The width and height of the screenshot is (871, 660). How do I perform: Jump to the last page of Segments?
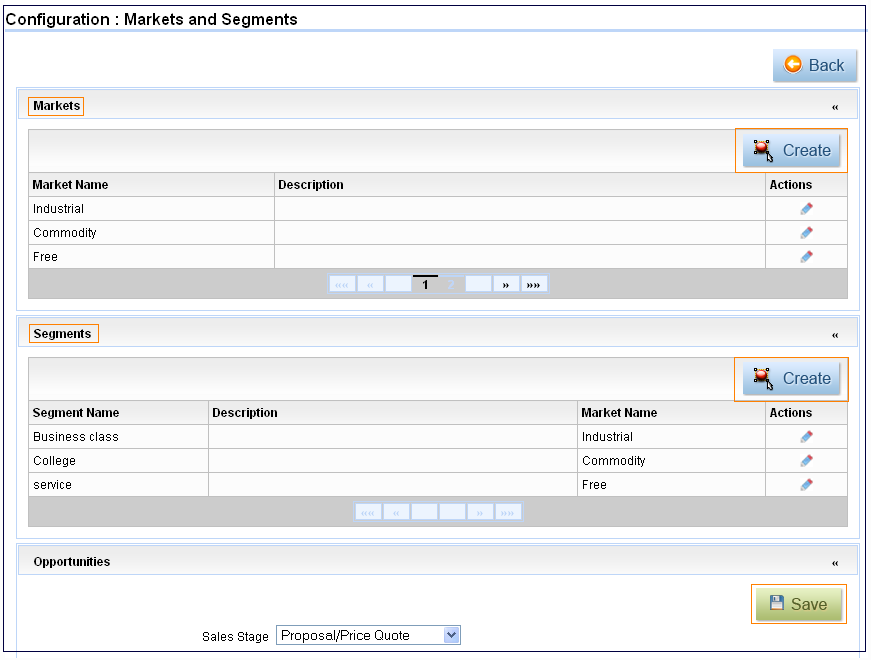(x=508, y=512)
